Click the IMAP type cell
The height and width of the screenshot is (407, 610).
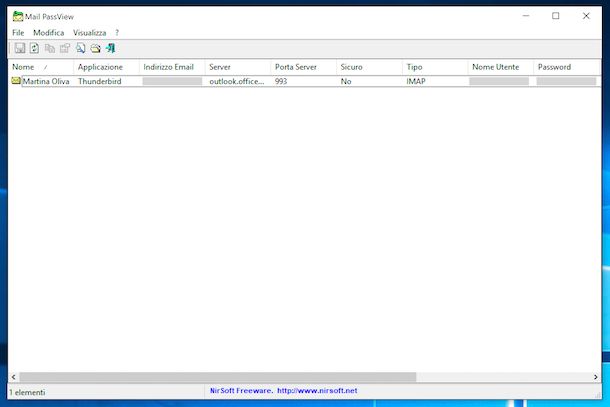[416, 81]
